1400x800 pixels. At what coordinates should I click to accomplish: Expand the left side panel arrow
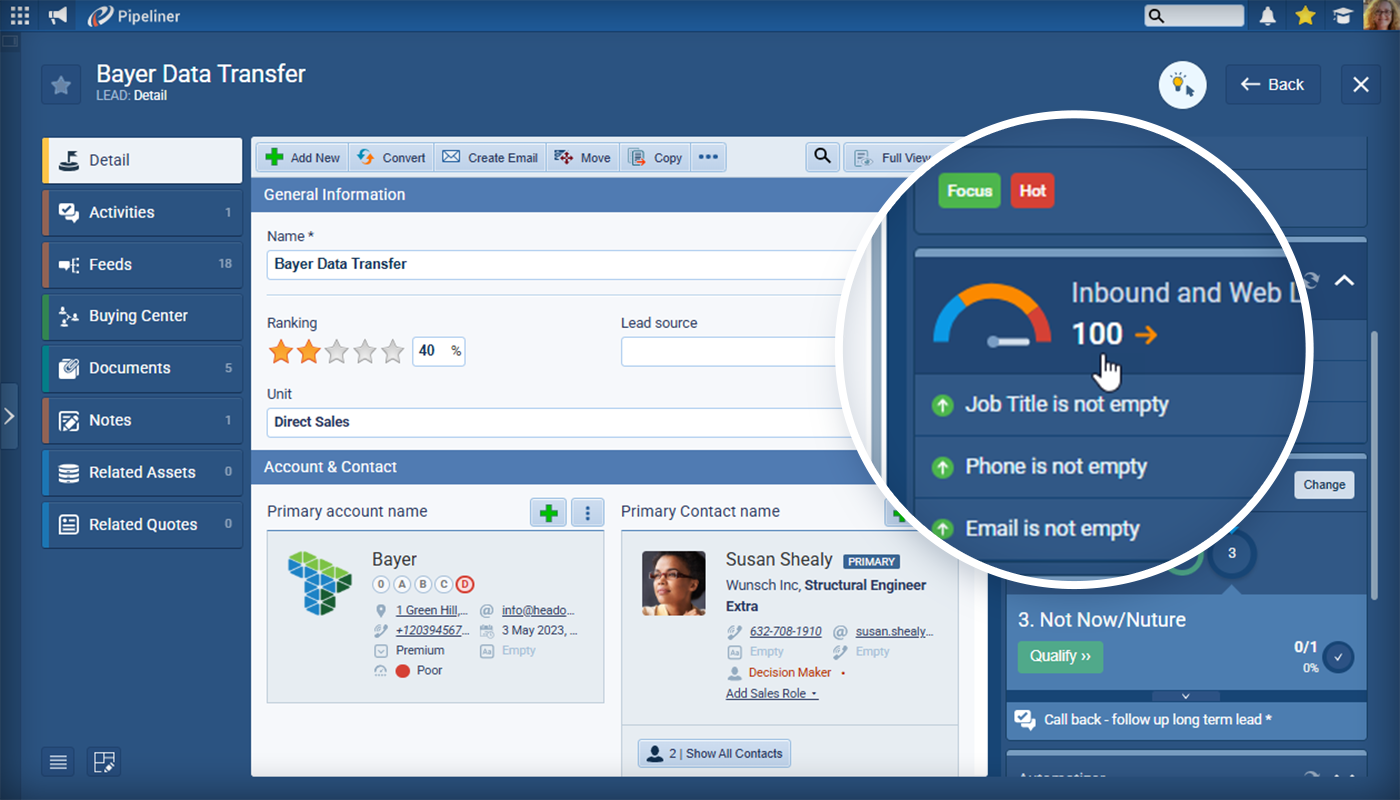click(9, 415)
